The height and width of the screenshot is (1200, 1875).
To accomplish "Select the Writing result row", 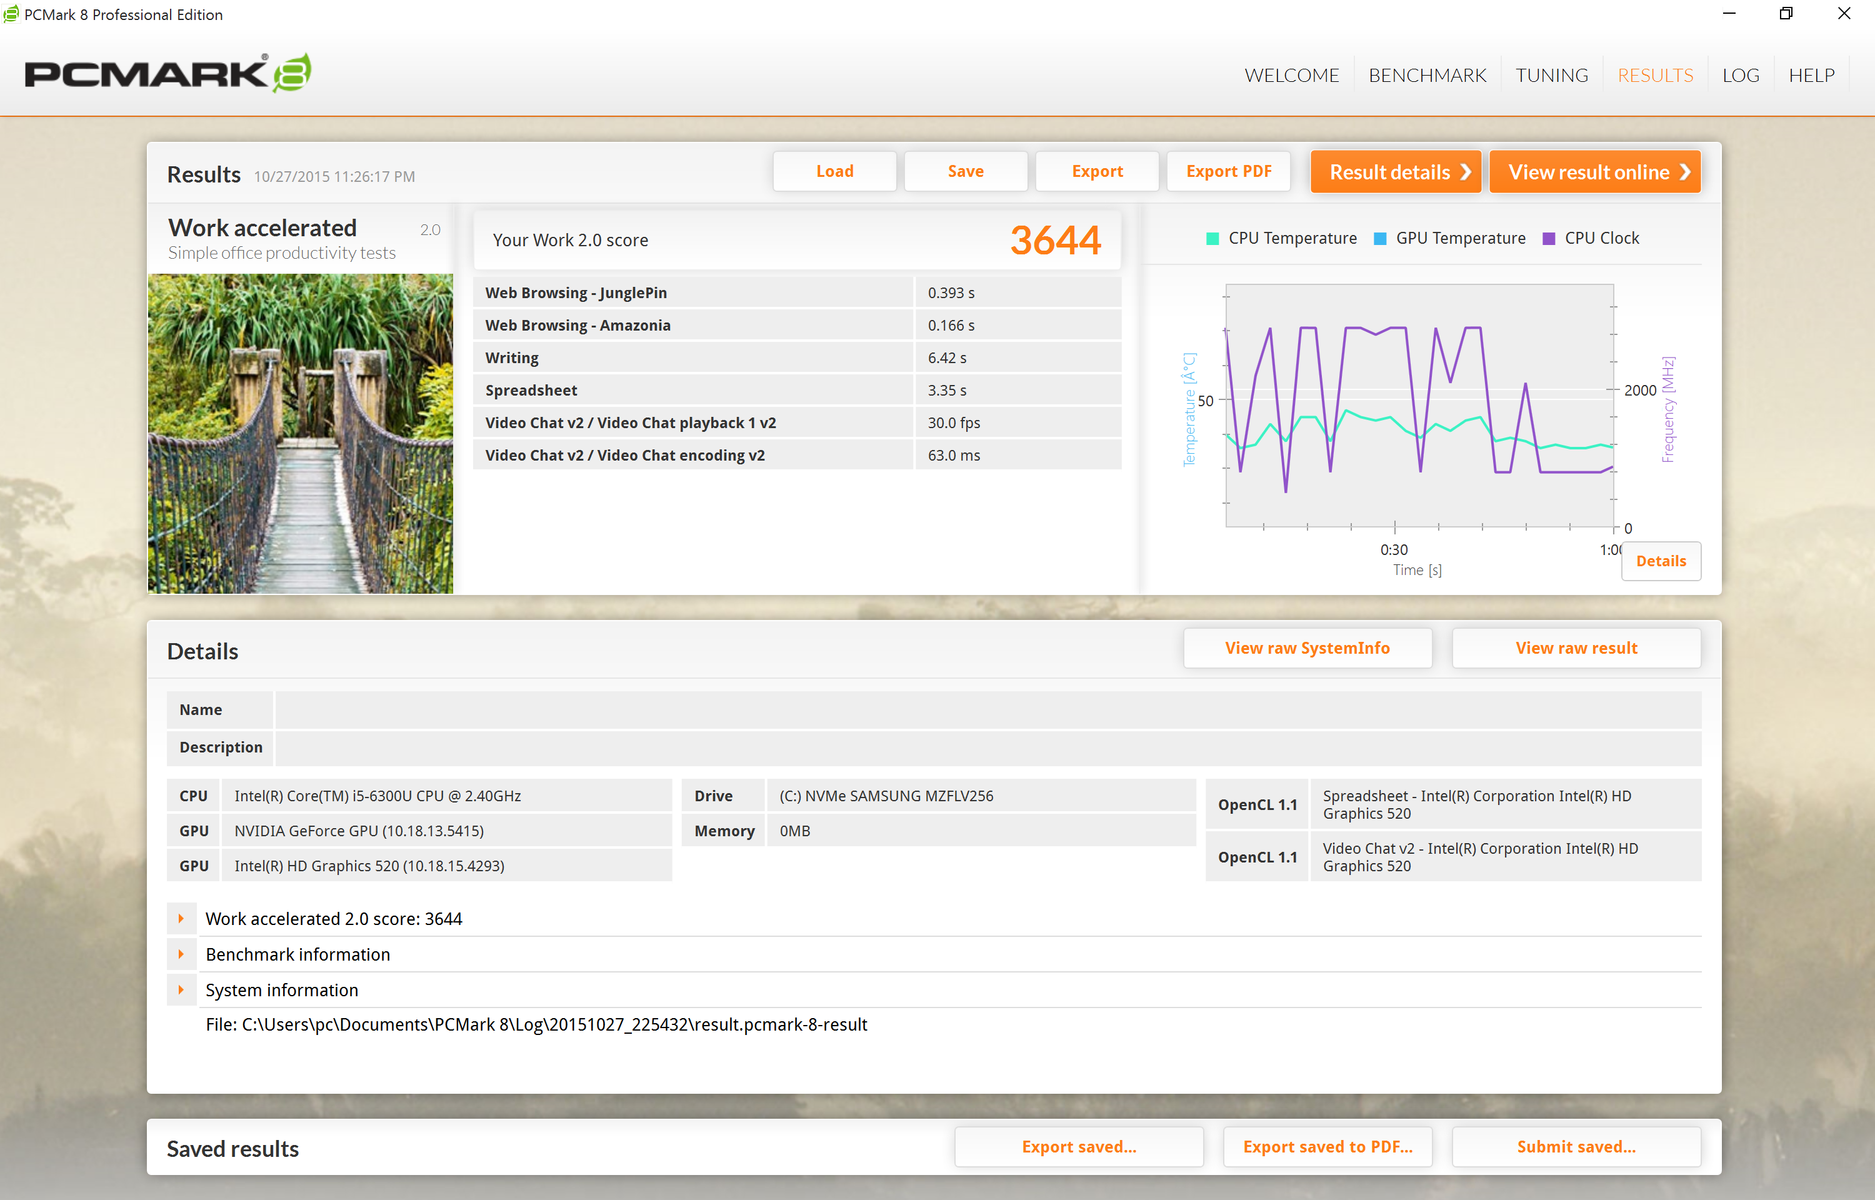I will [x=797, y=358].
